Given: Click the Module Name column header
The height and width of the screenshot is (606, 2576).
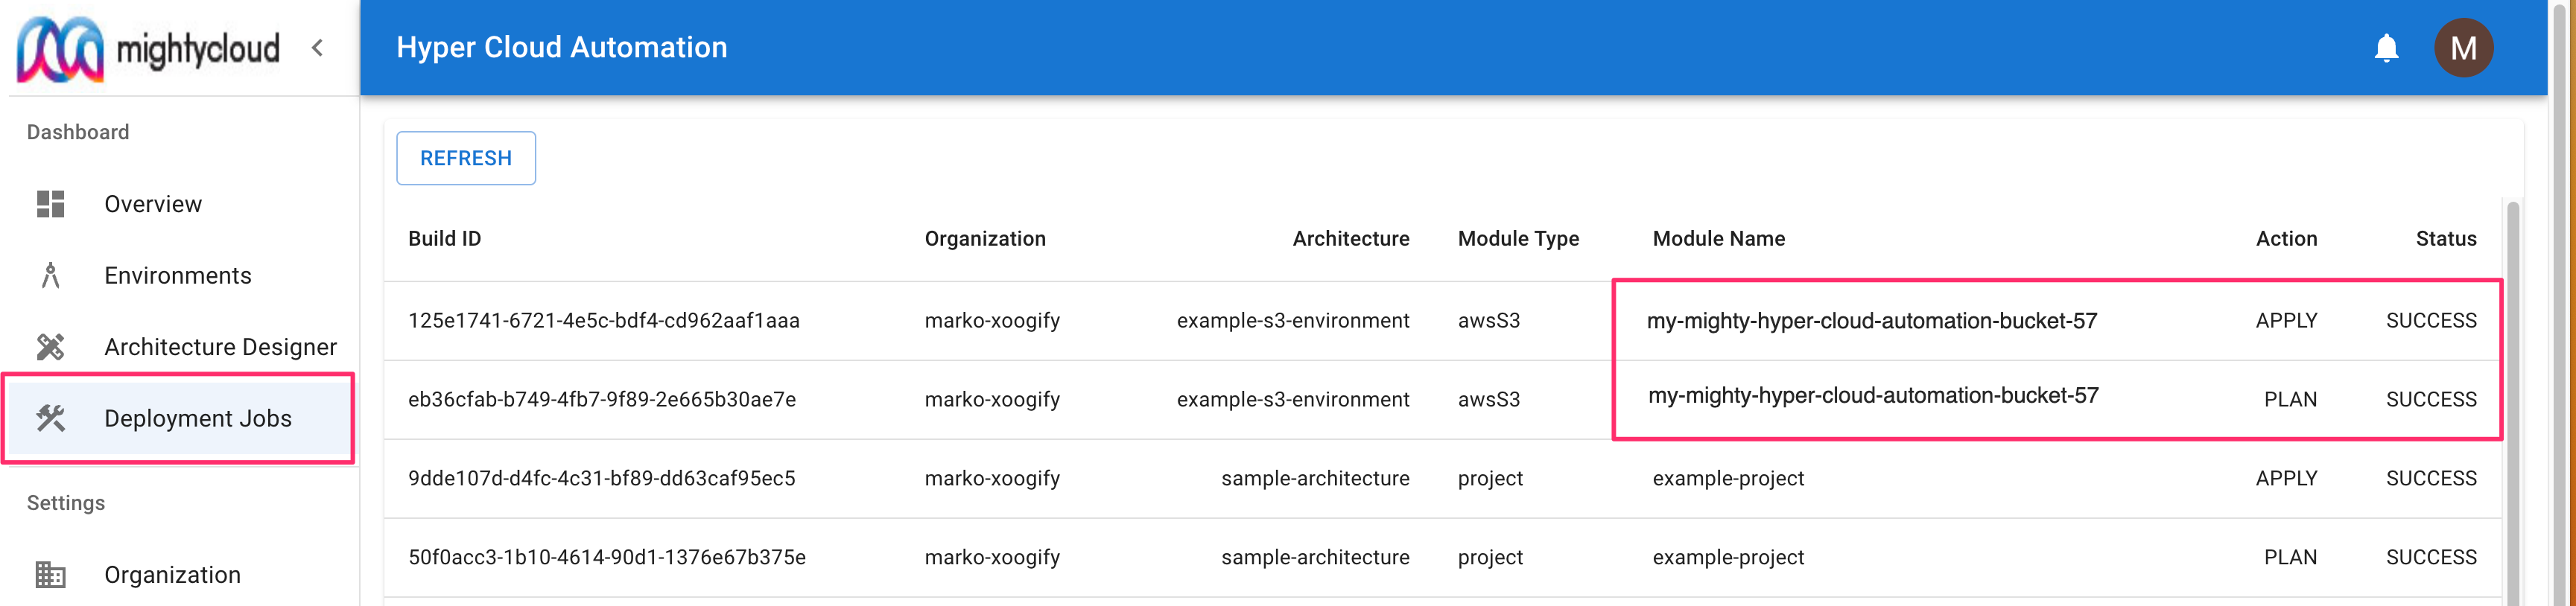Looking at the screenshot, I should pos(1718,239).
